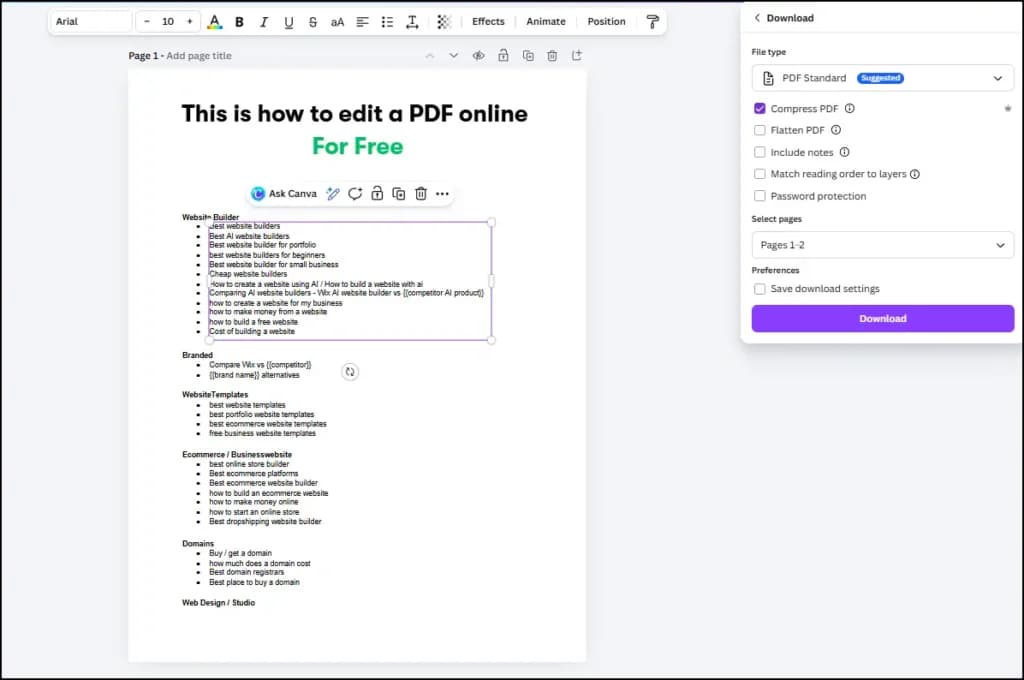Click the comment icon in floating toolbar
This screenshot has height=680, width=1024.
point(355,193)
